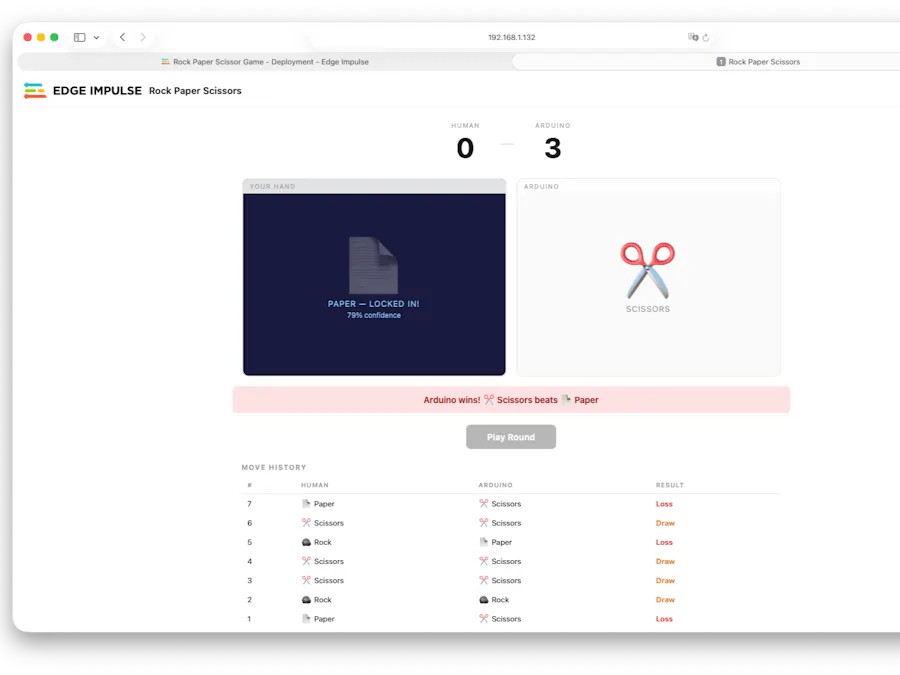Click the PAPER — LOCKED IN! label

pos(374,304)
